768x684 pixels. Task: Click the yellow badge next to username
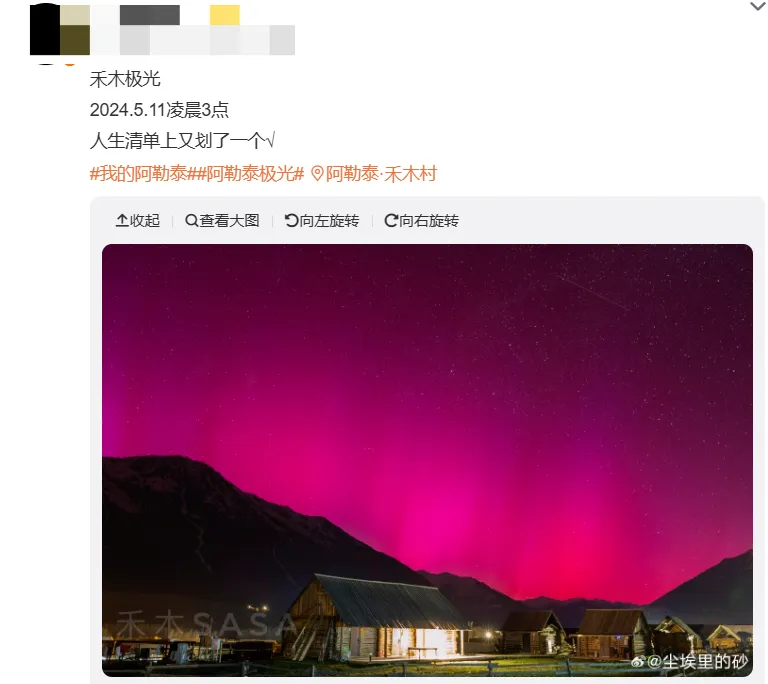tap(225, 15)
